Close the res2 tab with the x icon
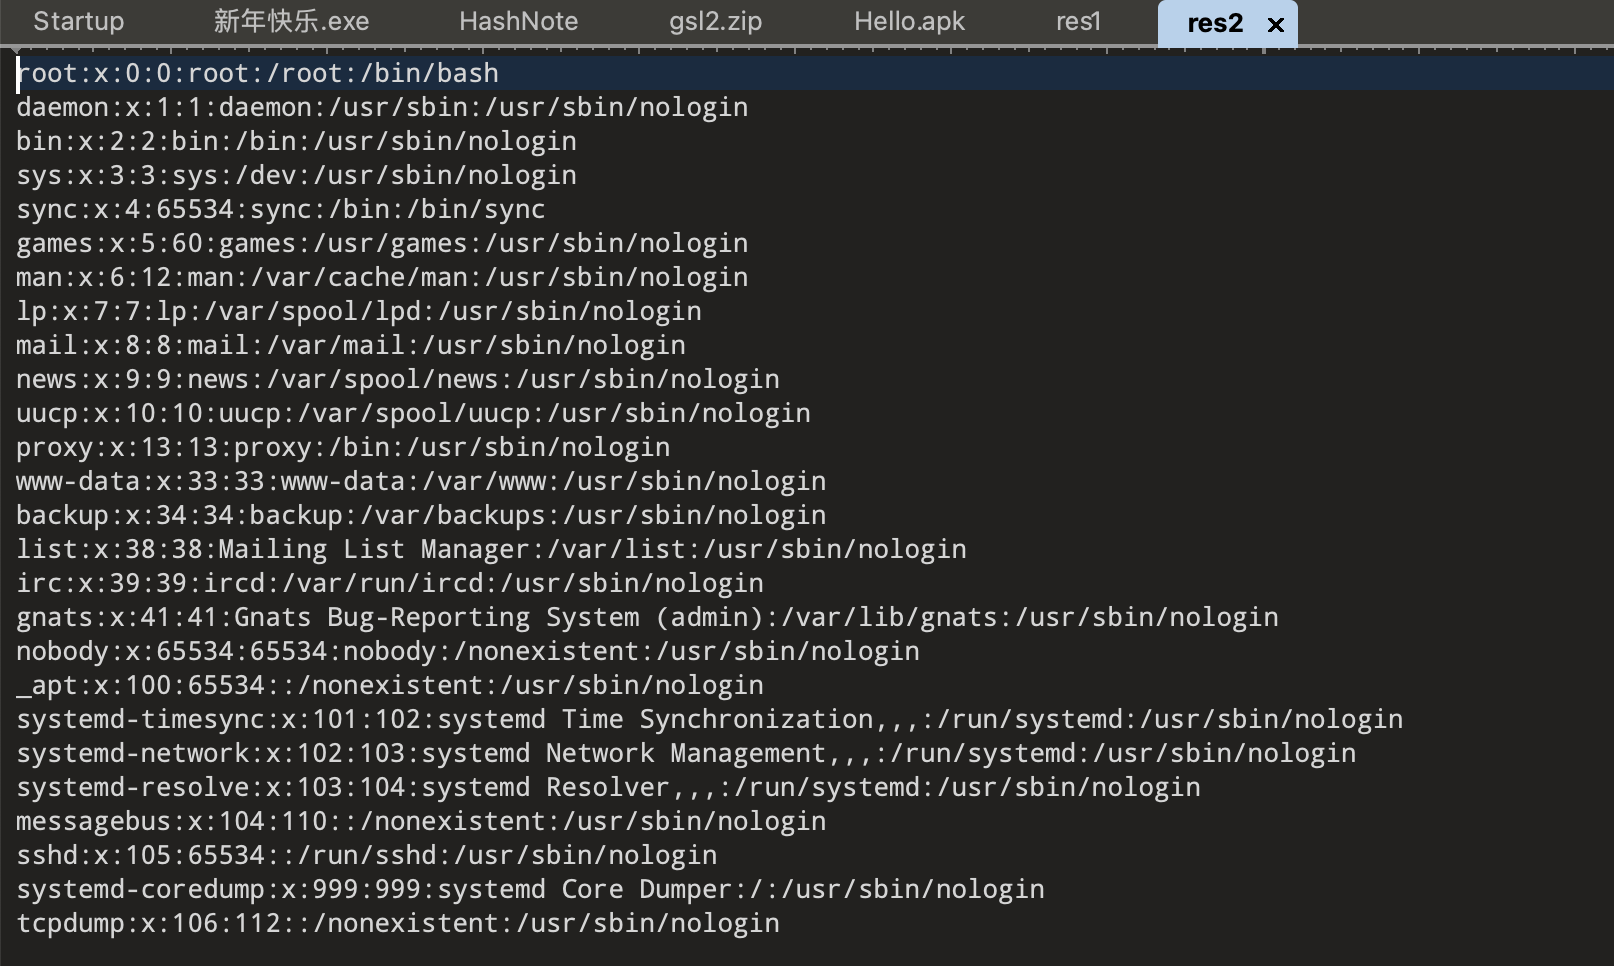Viewport: 1614px width, 966px height. click(1275, 25)
